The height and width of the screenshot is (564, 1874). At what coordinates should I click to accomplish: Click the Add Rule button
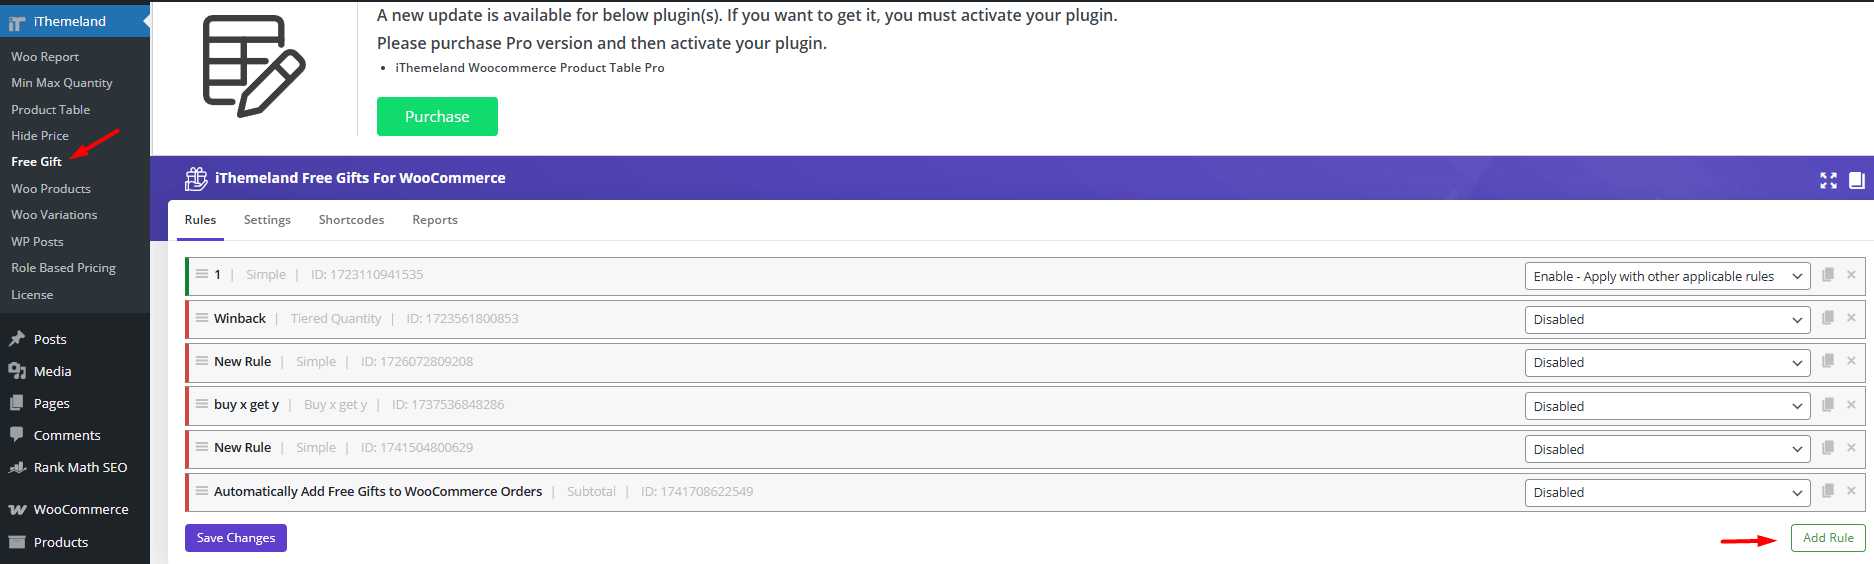(1828, 538)
